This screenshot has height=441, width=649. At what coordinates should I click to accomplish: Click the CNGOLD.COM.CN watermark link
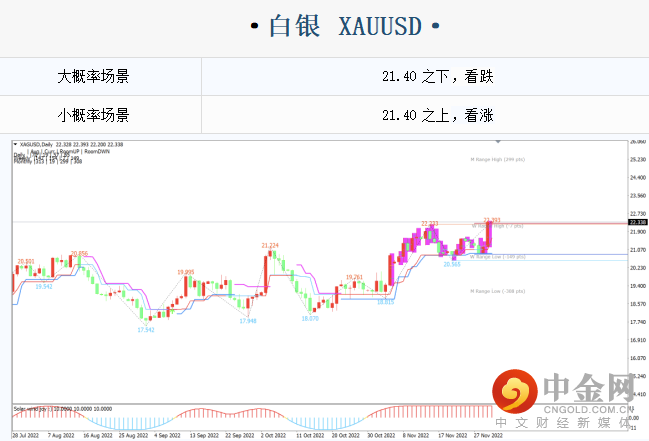pyautogui.click(x=590, y=408)
